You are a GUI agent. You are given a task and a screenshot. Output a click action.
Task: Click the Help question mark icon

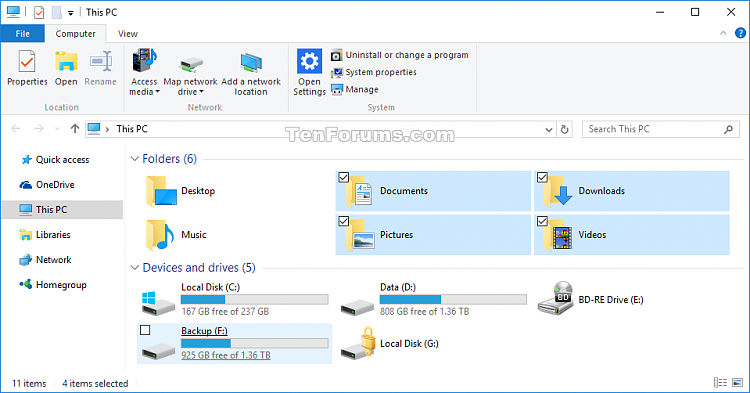[740, 33]
